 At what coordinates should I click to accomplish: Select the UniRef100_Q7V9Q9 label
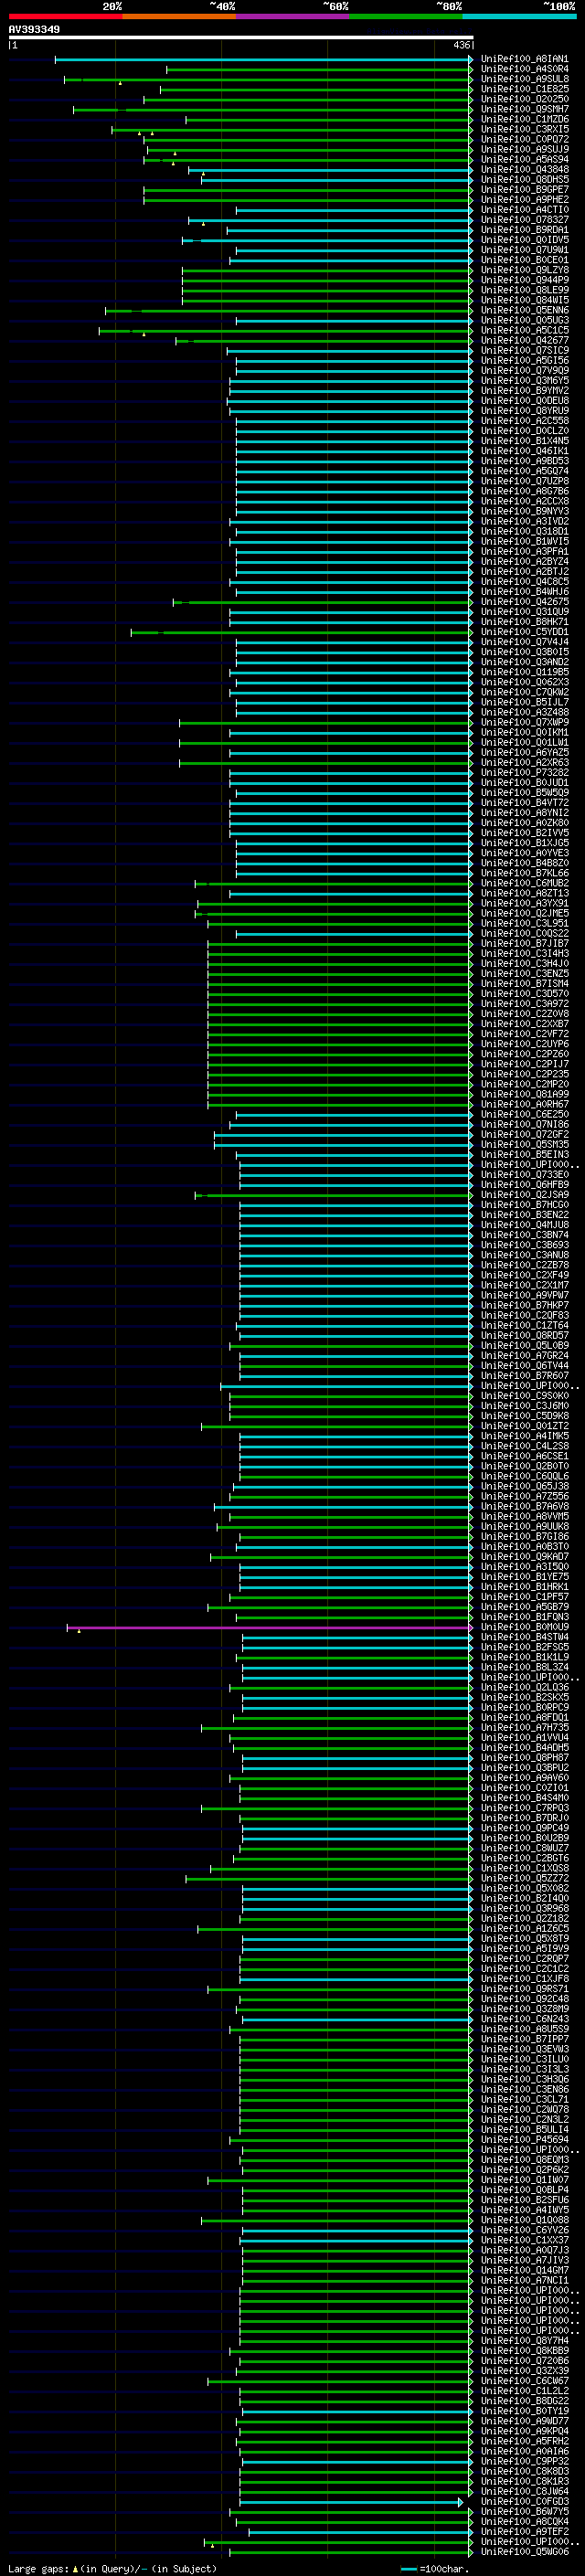[x=524, y=370]
